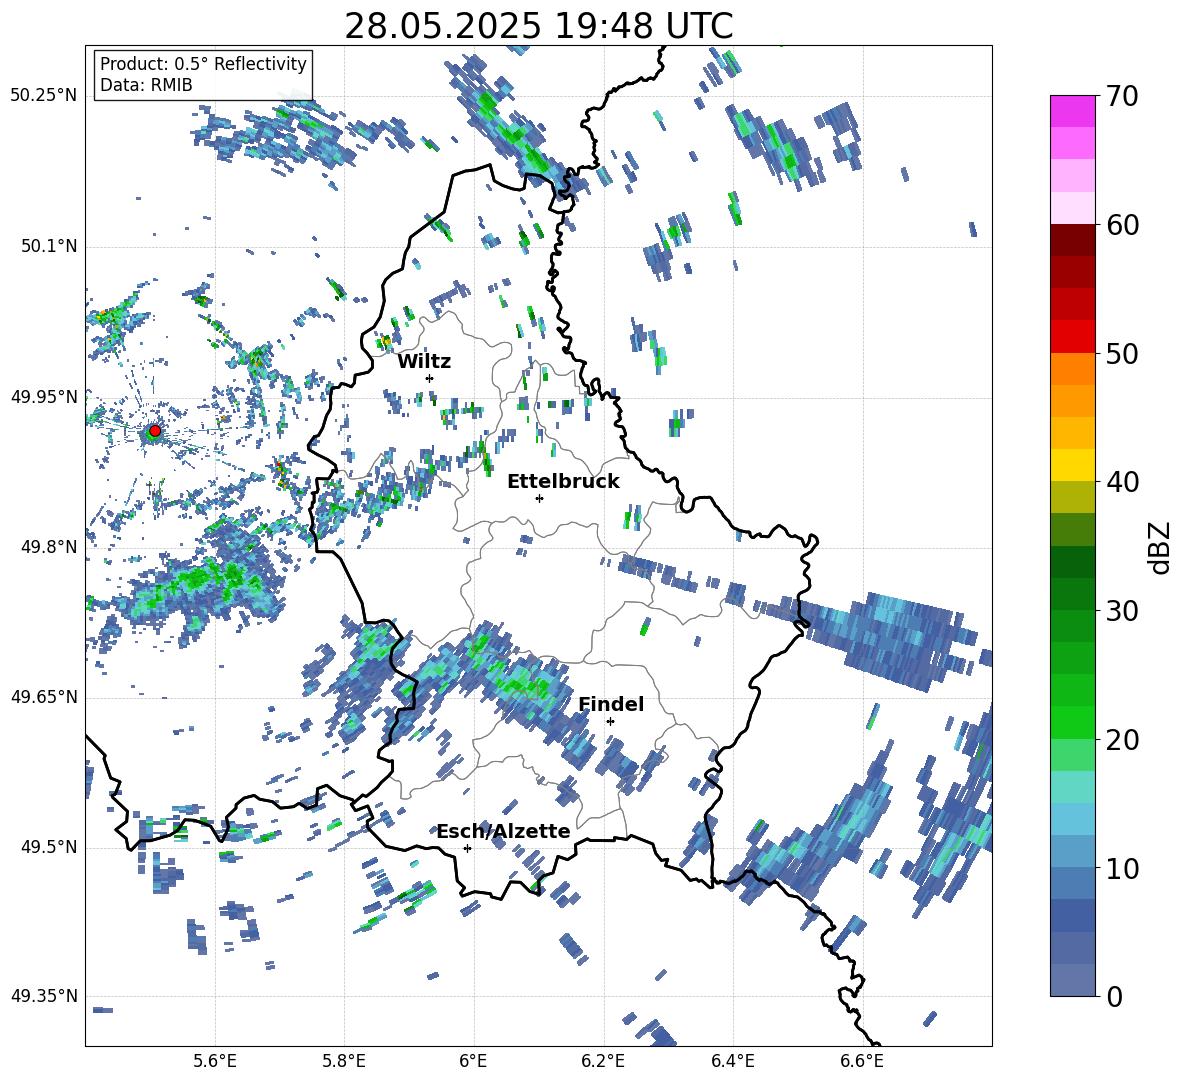Click the 60 tick on the colorbar
This screenshot has width=1184, height=1081.
(x=1122, y=224)
